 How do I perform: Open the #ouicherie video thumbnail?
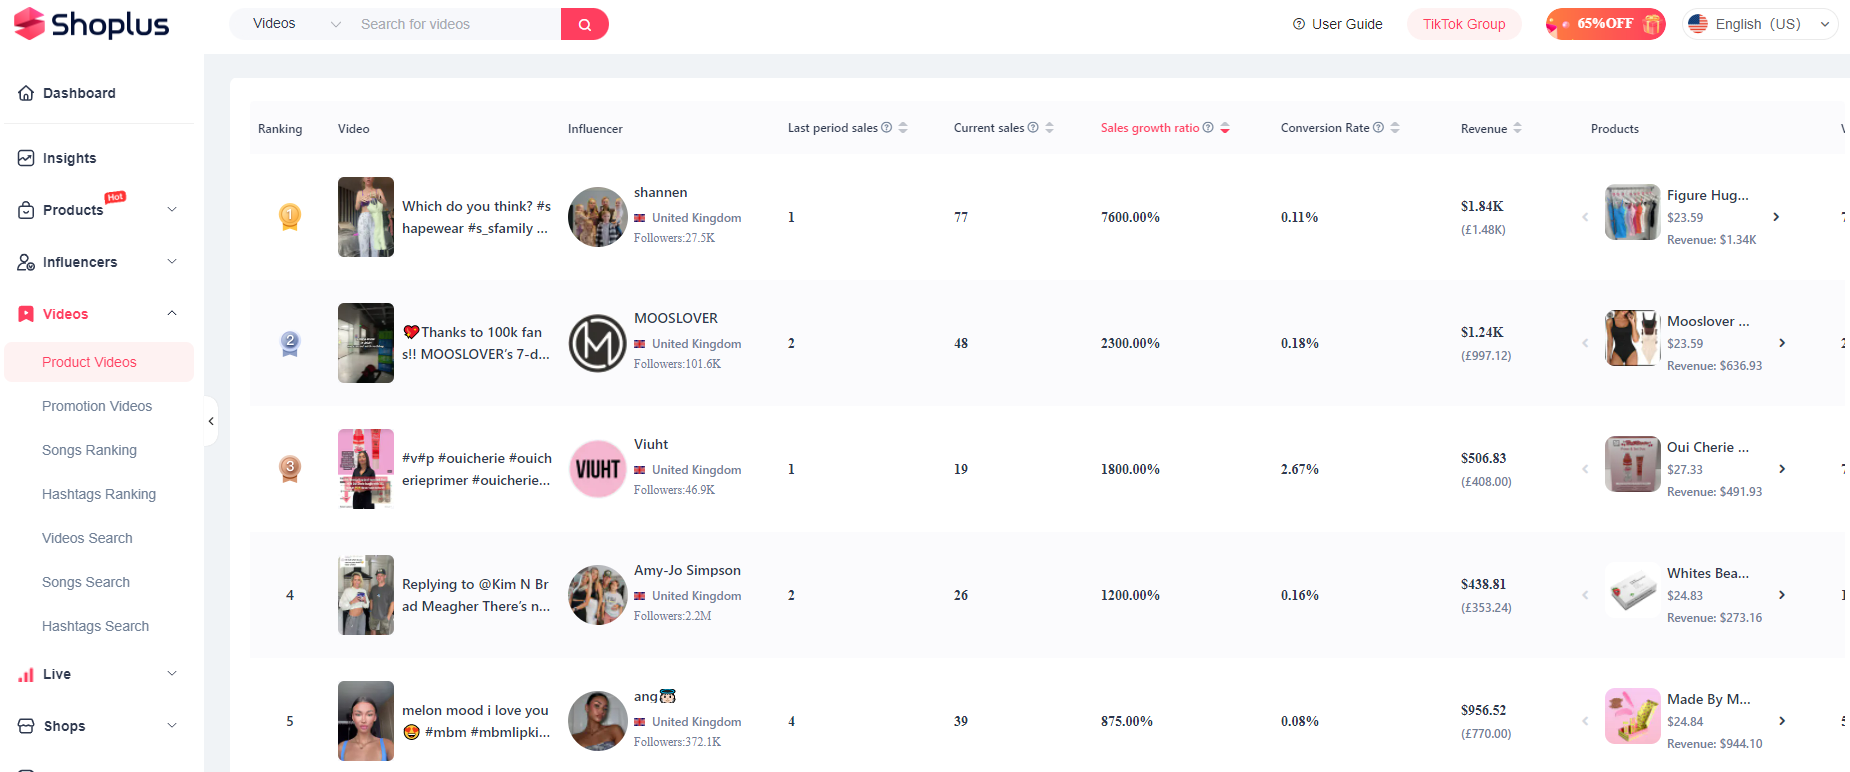click(x=366, y=469)
